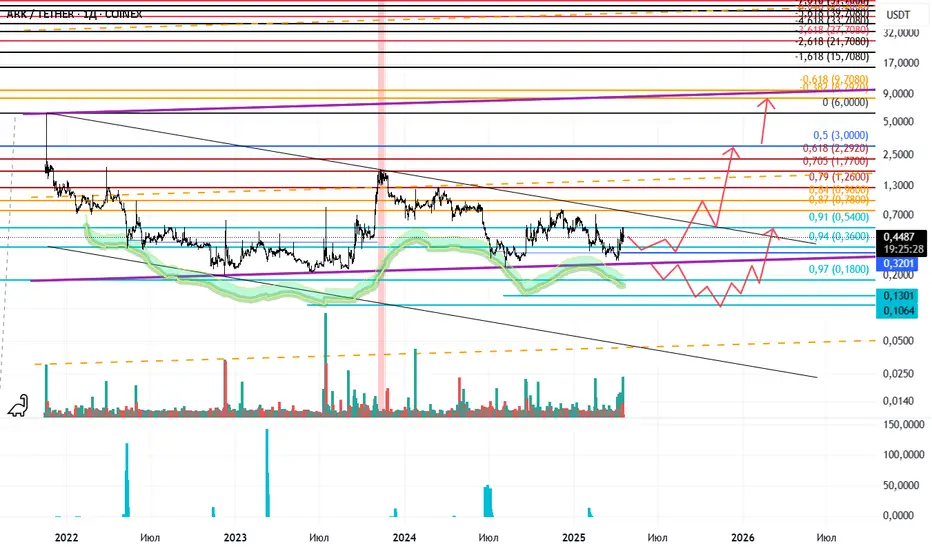Viewport: 932px width, 550px height.
Task: Click the 2022 time axis label
Action: tap(66, 538)
